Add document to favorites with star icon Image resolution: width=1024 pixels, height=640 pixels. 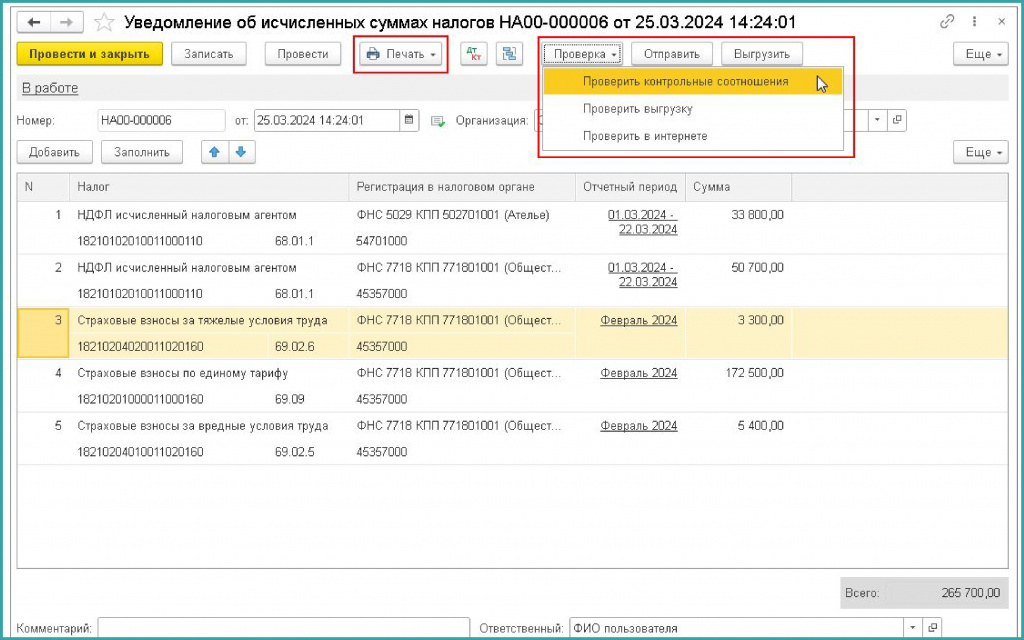104,23
